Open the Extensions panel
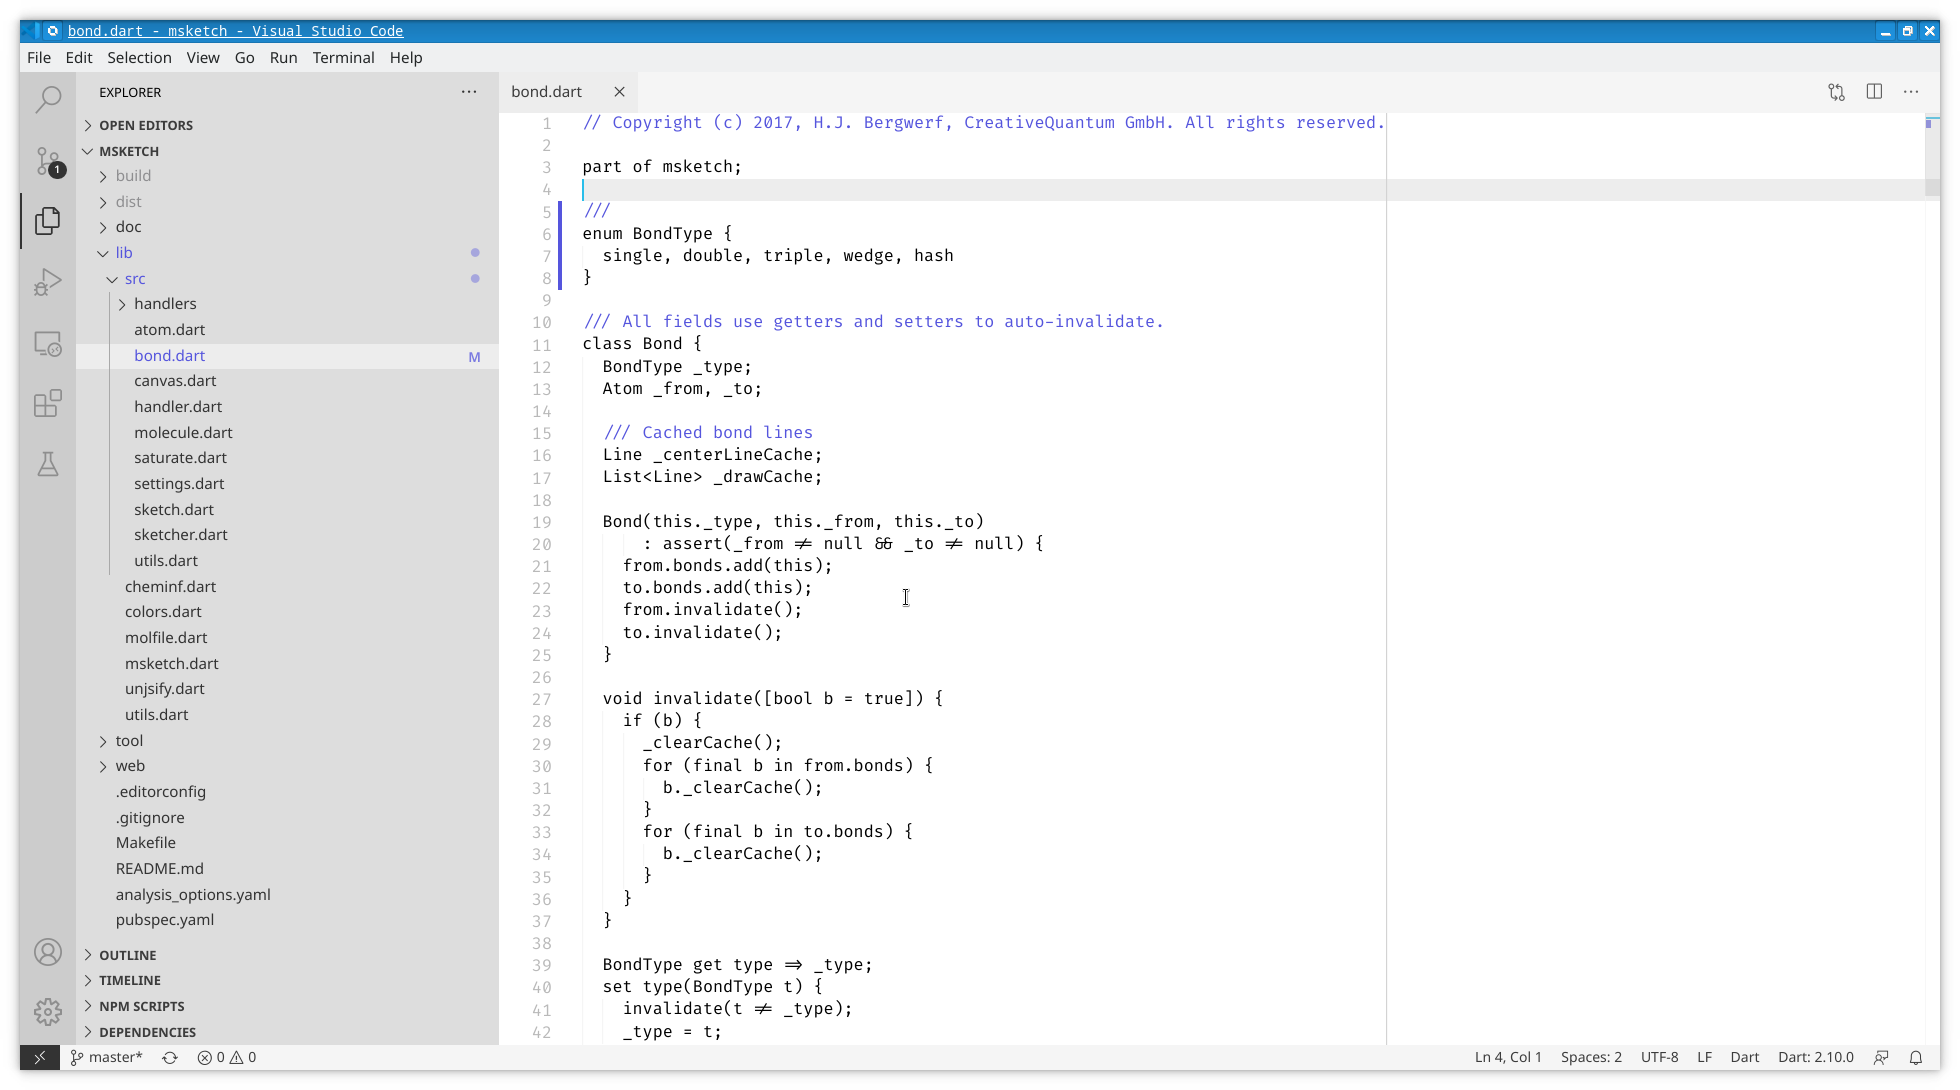 pyautogui.click(x=47, y=403)
